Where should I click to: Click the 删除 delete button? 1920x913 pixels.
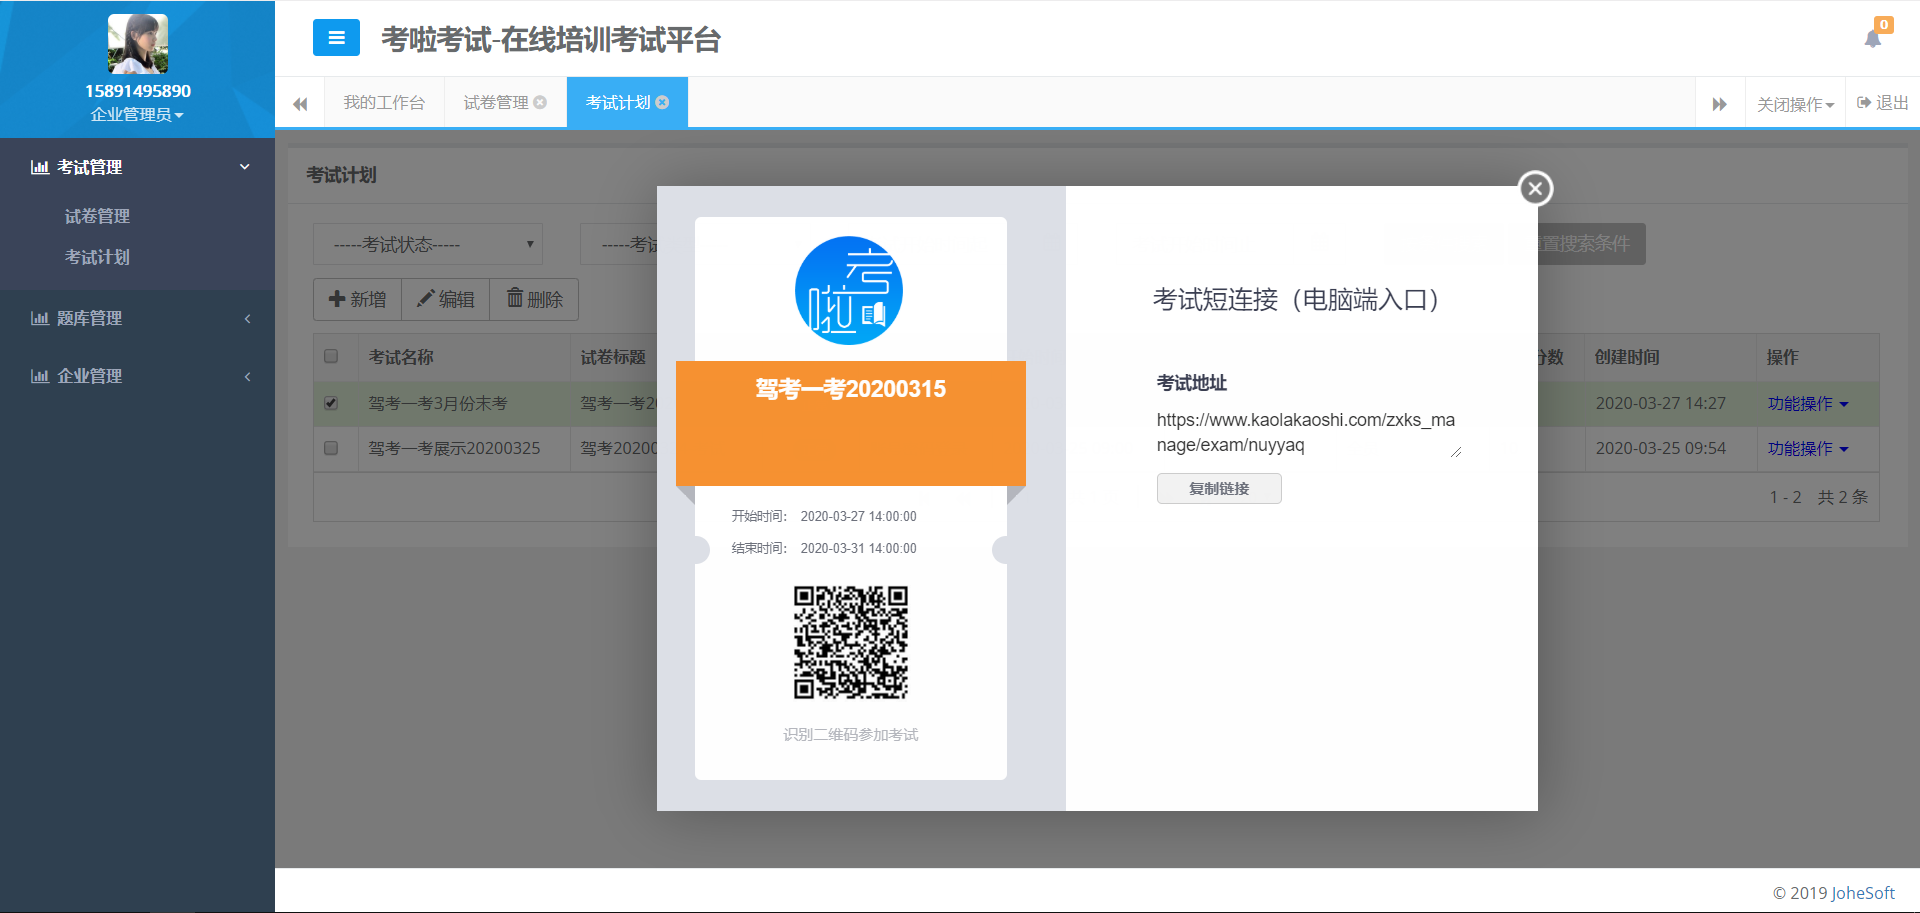[534, 299]
